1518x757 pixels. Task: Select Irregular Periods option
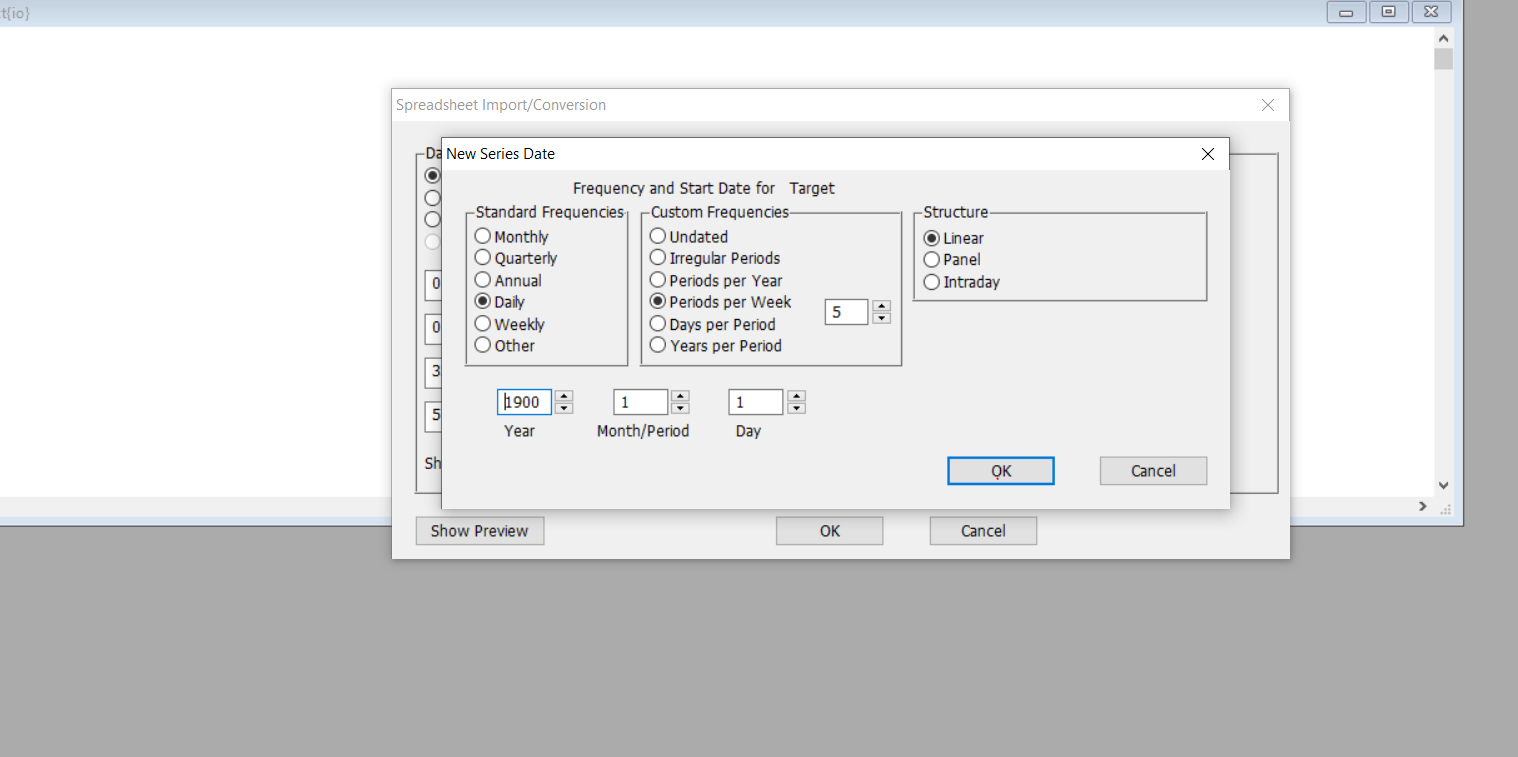coord(658,258)
